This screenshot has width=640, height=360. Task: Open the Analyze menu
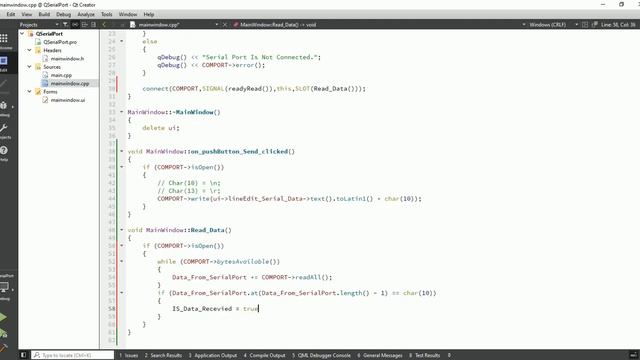[x=86, y=14]
